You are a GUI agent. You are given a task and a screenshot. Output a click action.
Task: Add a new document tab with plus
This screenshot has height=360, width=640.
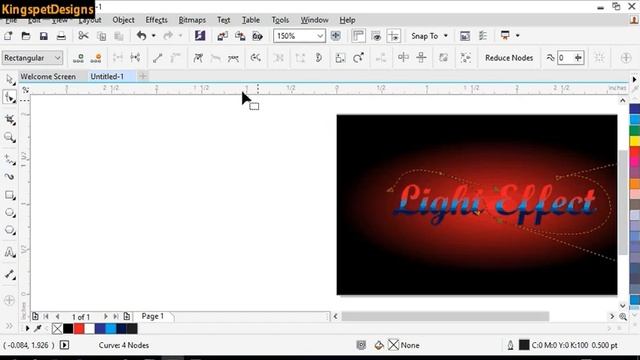pyautogui.click(x=143, y=76)
